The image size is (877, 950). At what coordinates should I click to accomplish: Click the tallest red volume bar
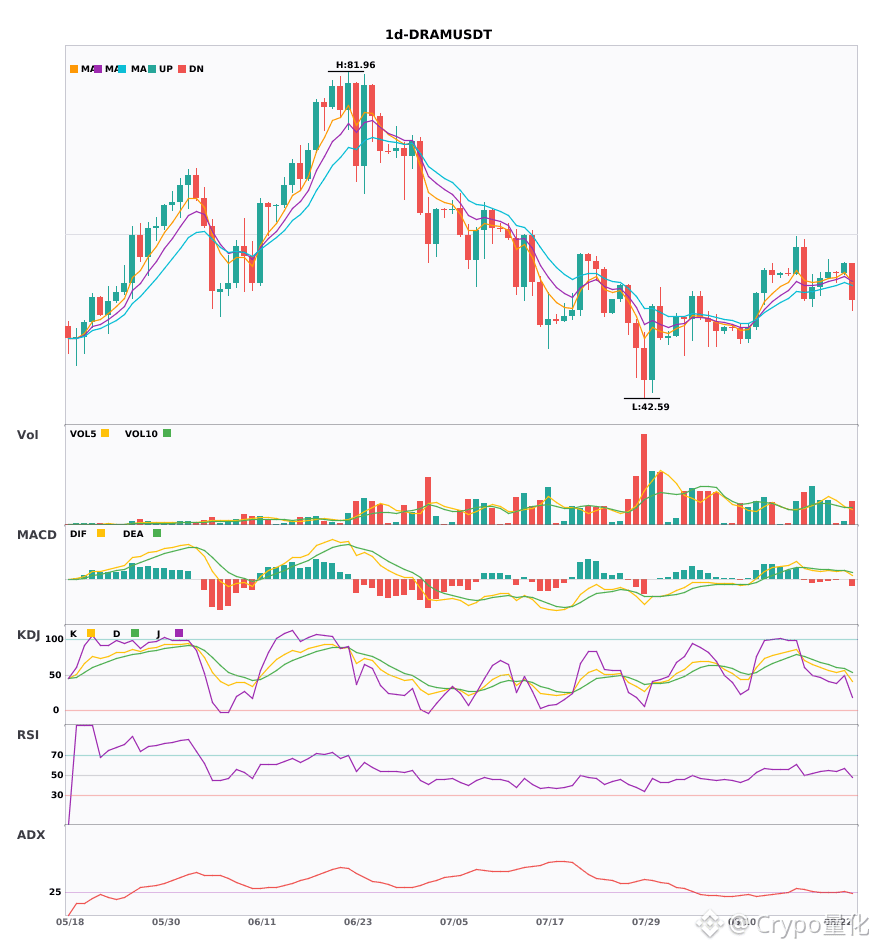tap(644, 479)
